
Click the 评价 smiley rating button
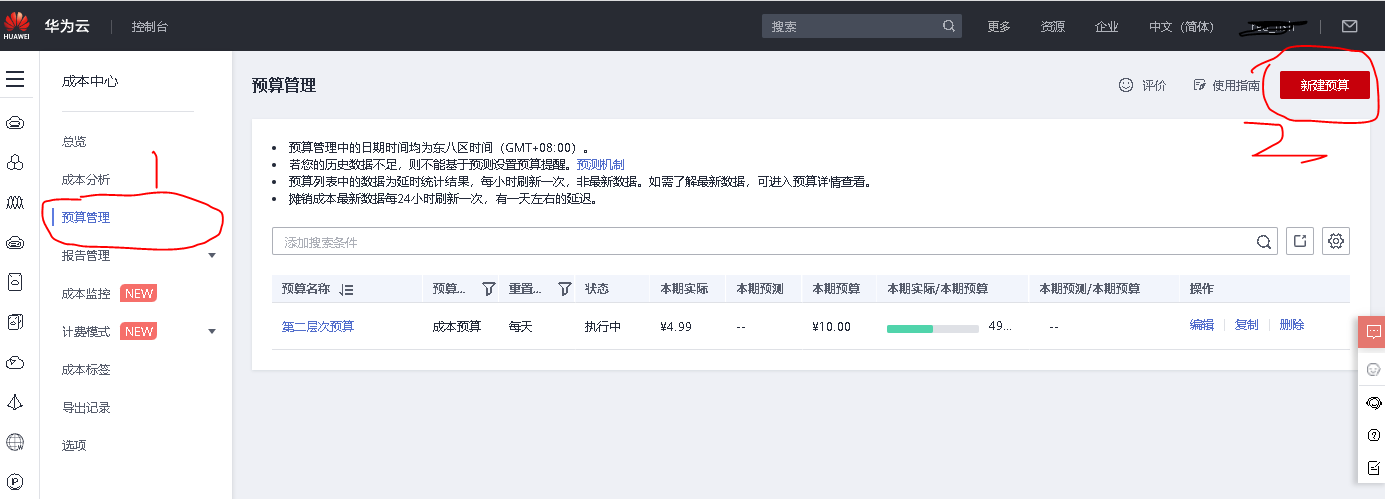pos(1142,86)
